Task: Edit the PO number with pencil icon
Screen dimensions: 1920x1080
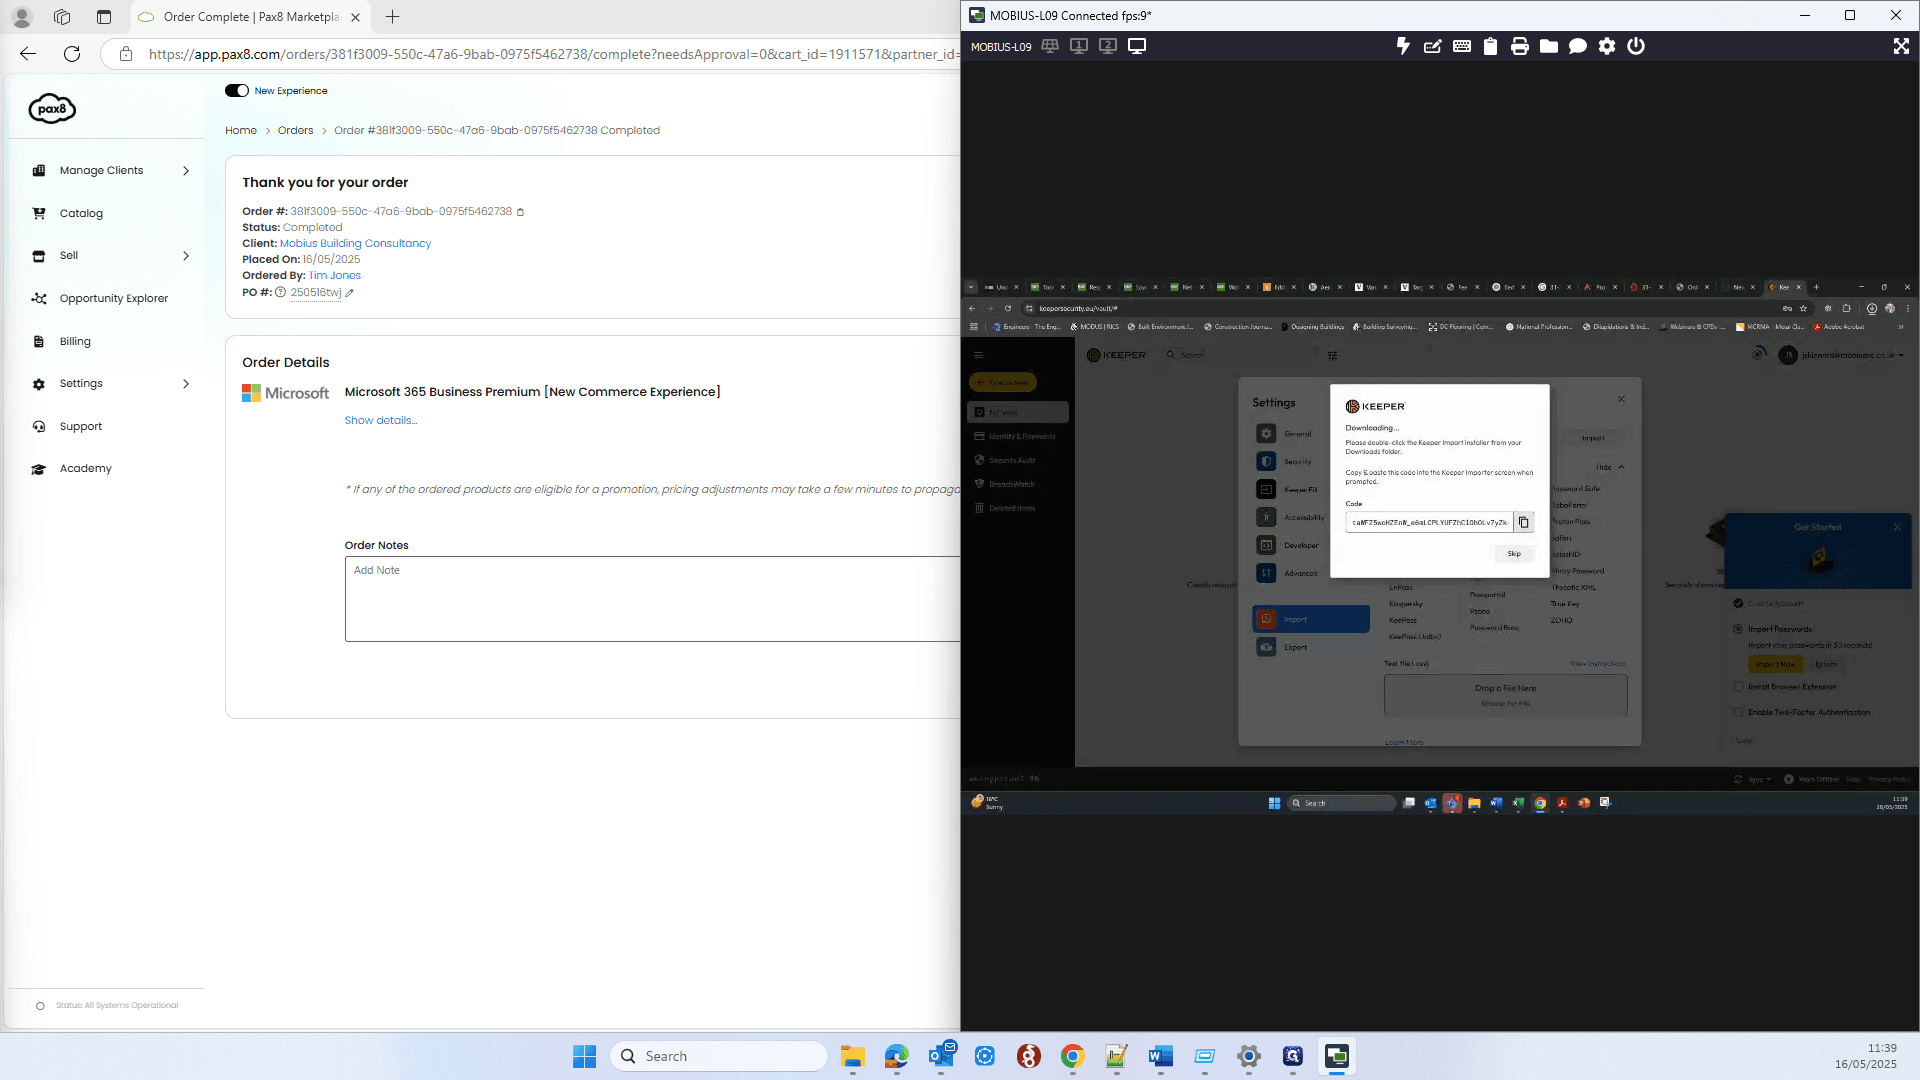Action: click(349, 293)
